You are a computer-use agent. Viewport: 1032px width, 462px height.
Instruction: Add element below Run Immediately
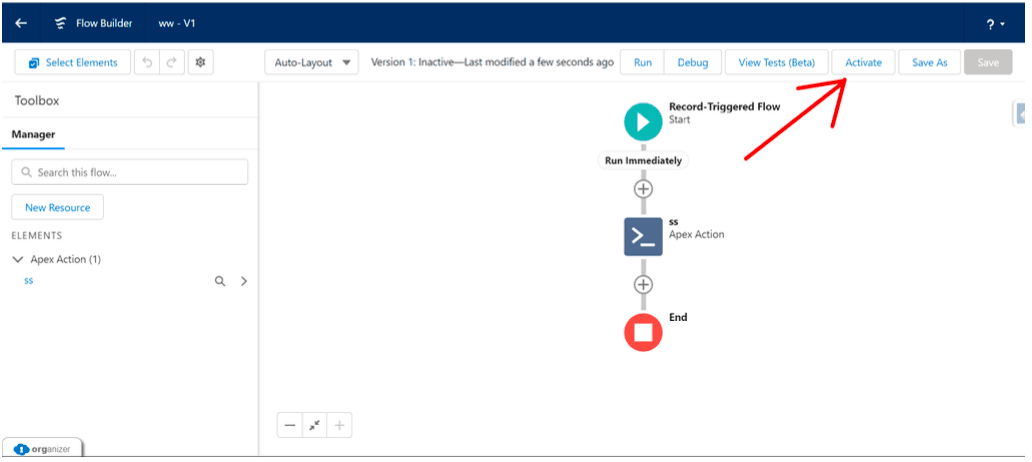click(643, 188)
